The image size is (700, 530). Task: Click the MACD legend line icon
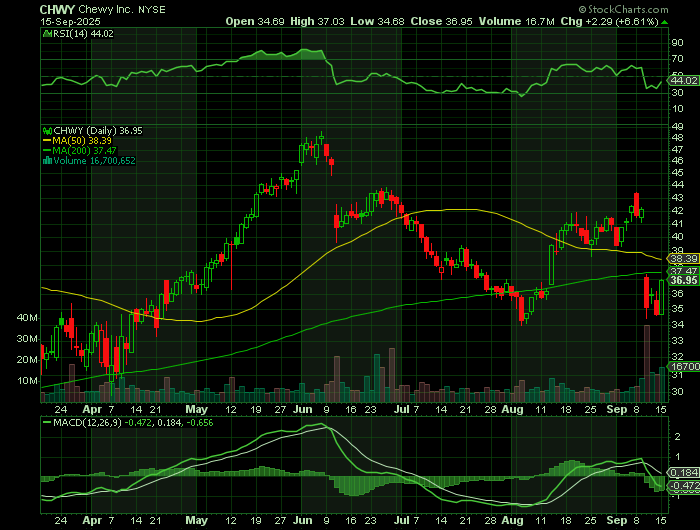coord(47,422)
